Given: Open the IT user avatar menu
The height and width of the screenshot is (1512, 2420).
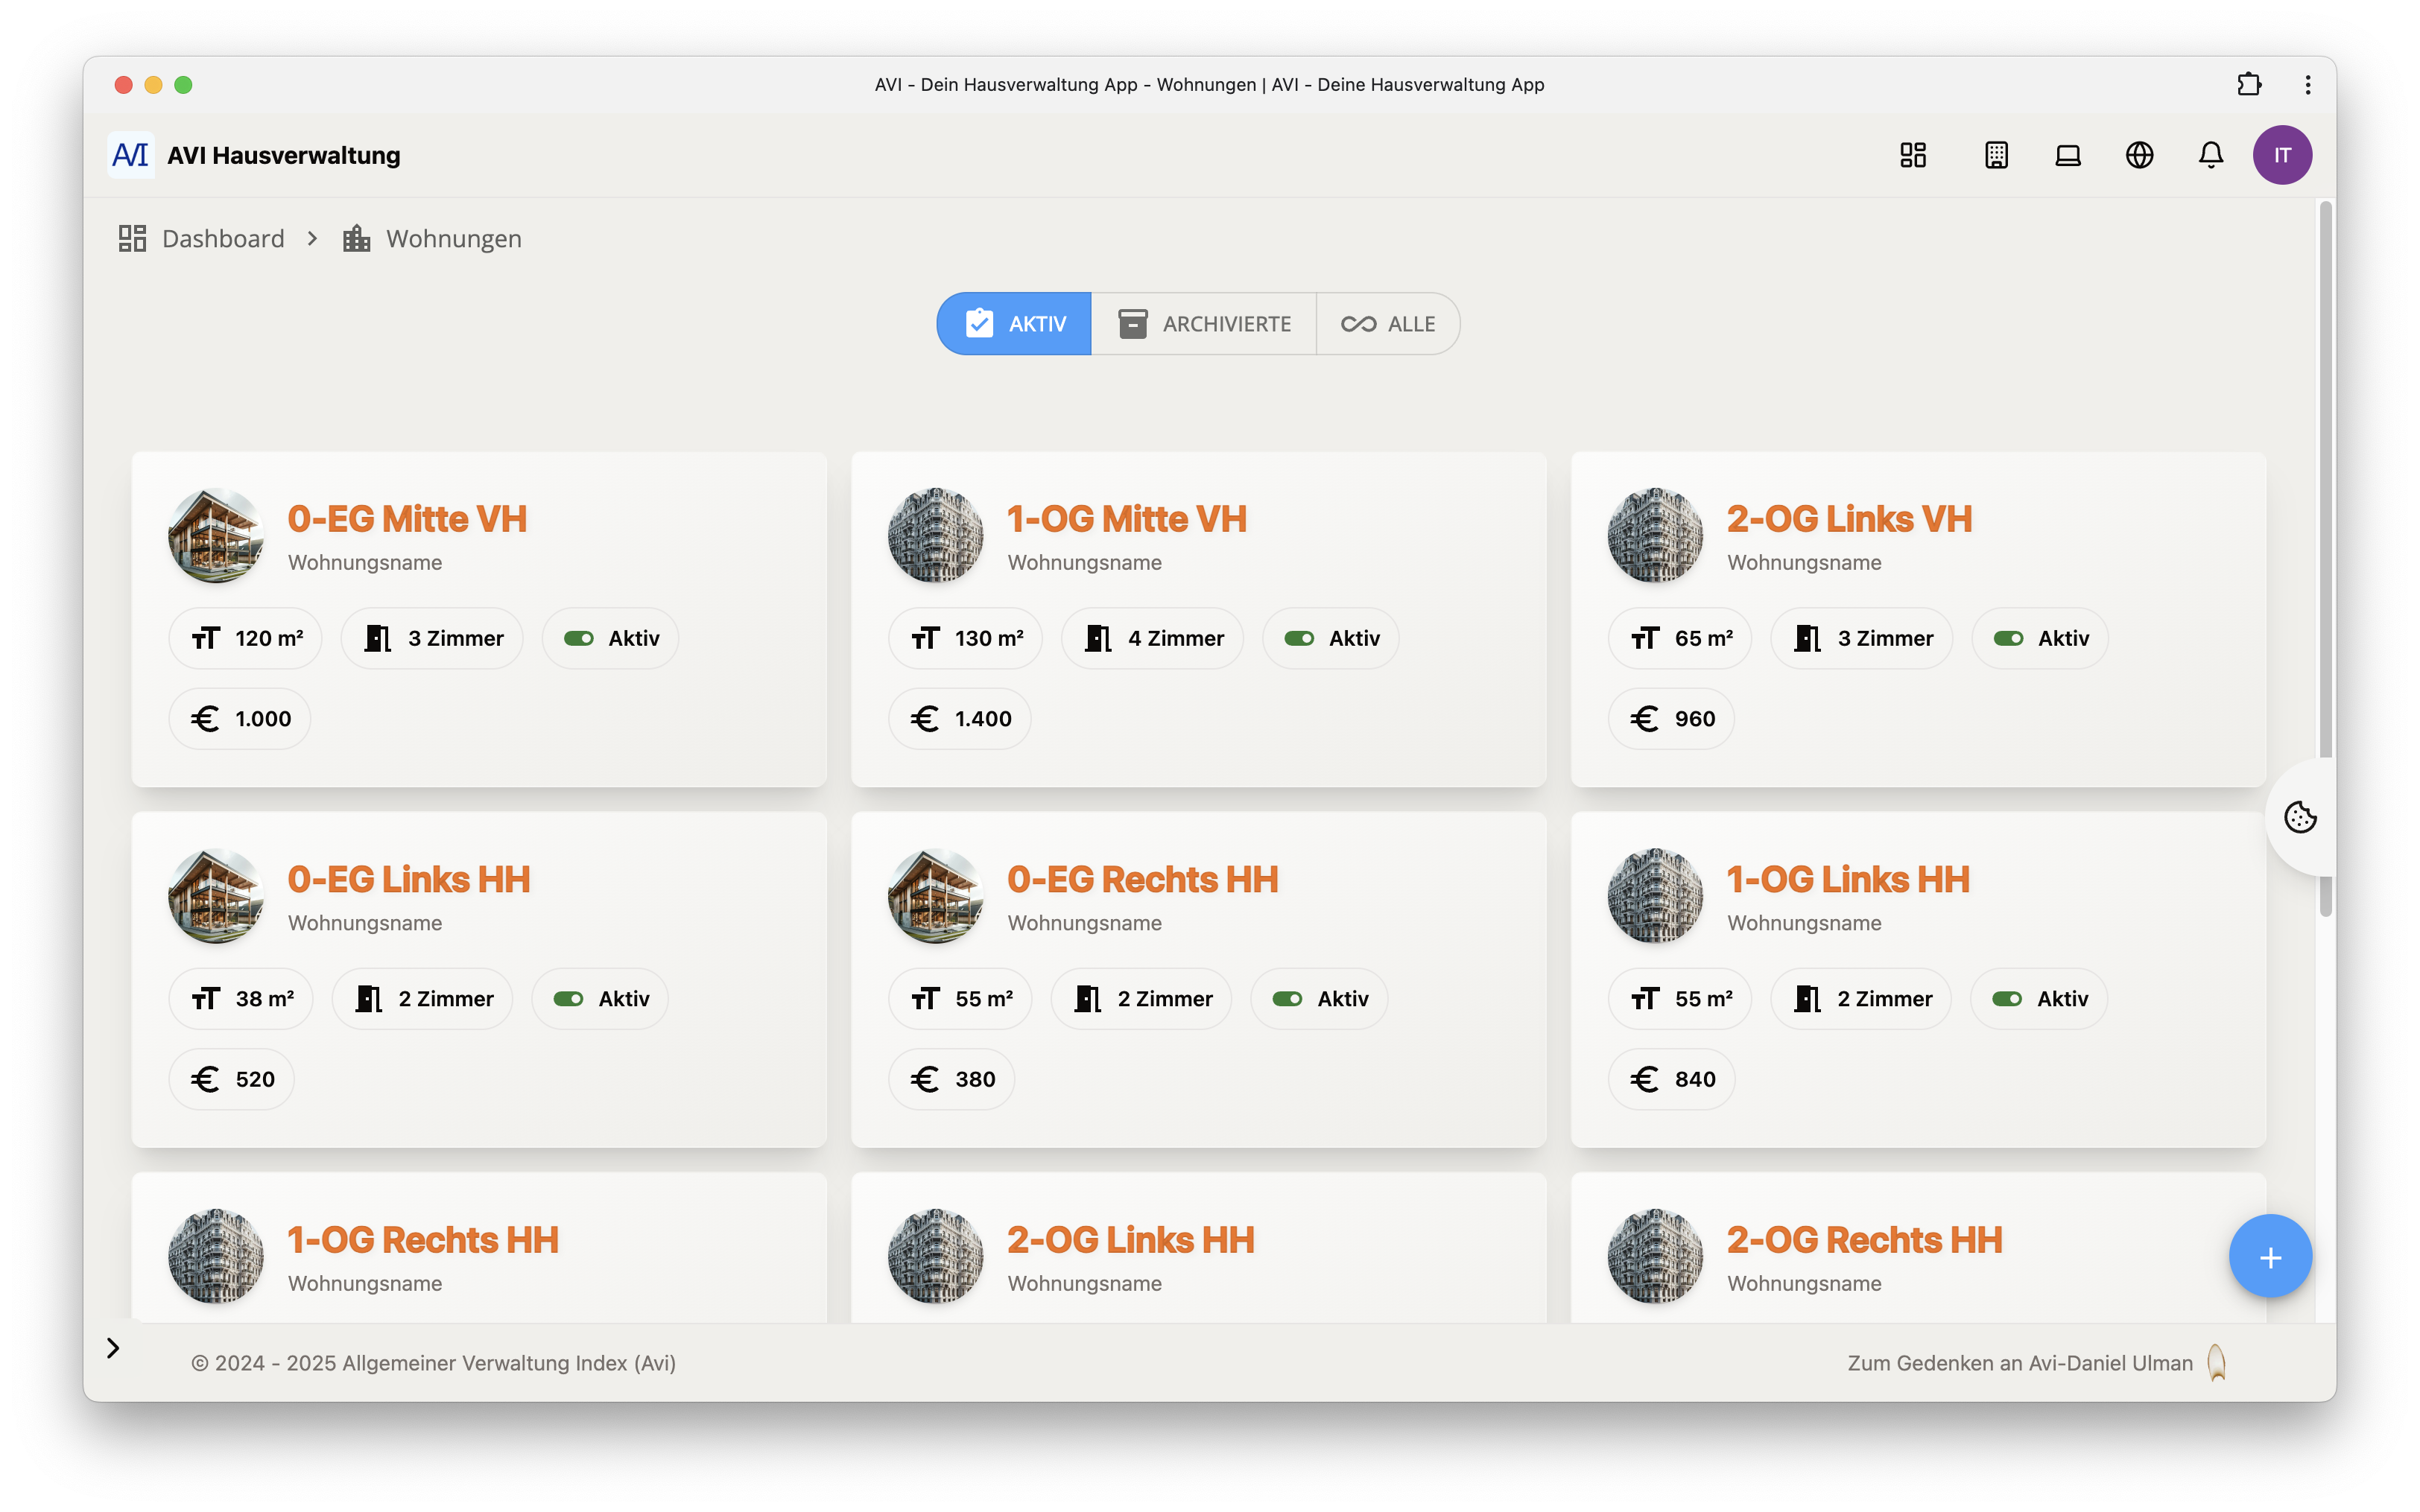Looking at the screenshot, I should (x=2282, y=155).
